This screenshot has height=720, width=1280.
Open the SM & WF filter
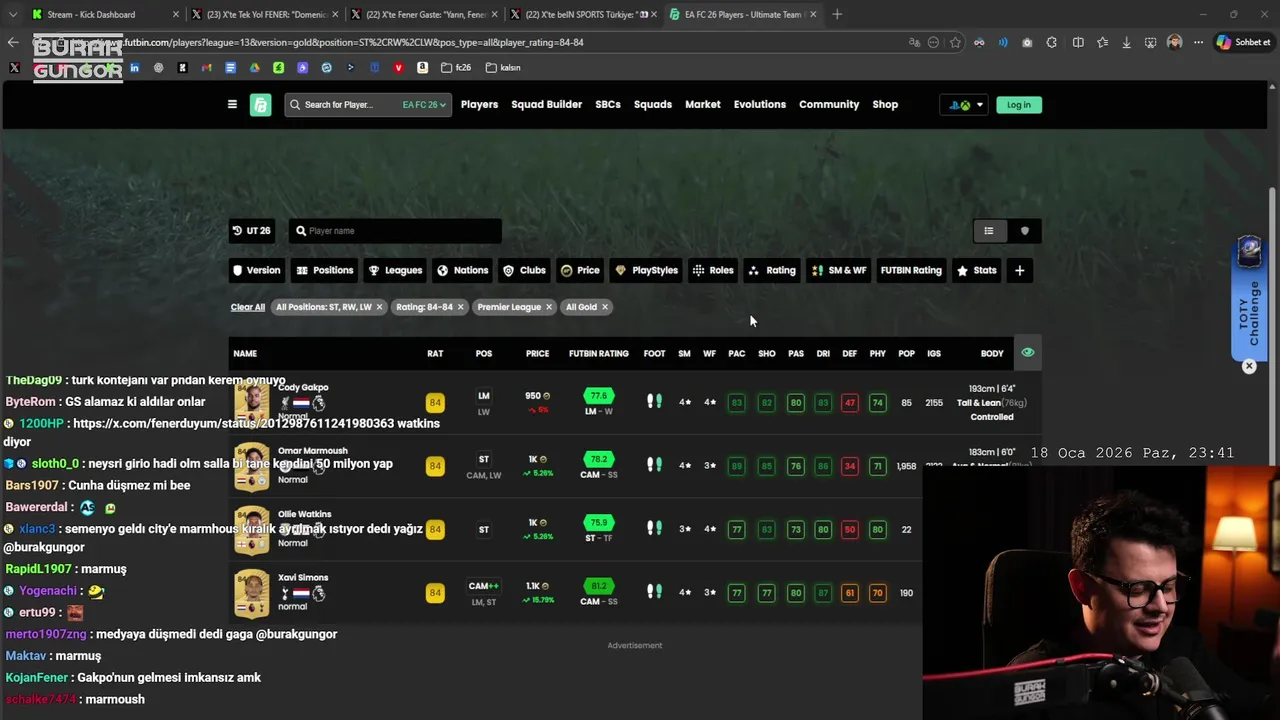click(x=839, y=271)
